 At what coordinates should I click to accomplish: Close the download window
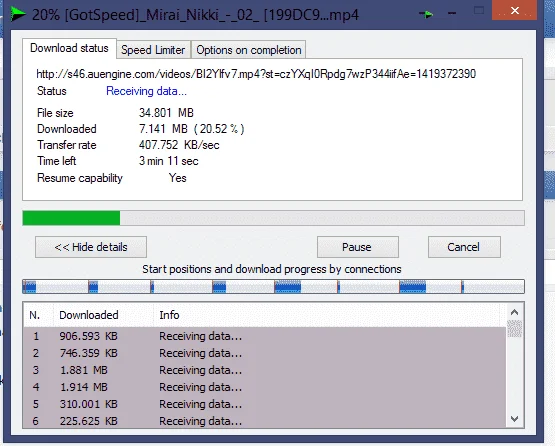click(514, 10)
